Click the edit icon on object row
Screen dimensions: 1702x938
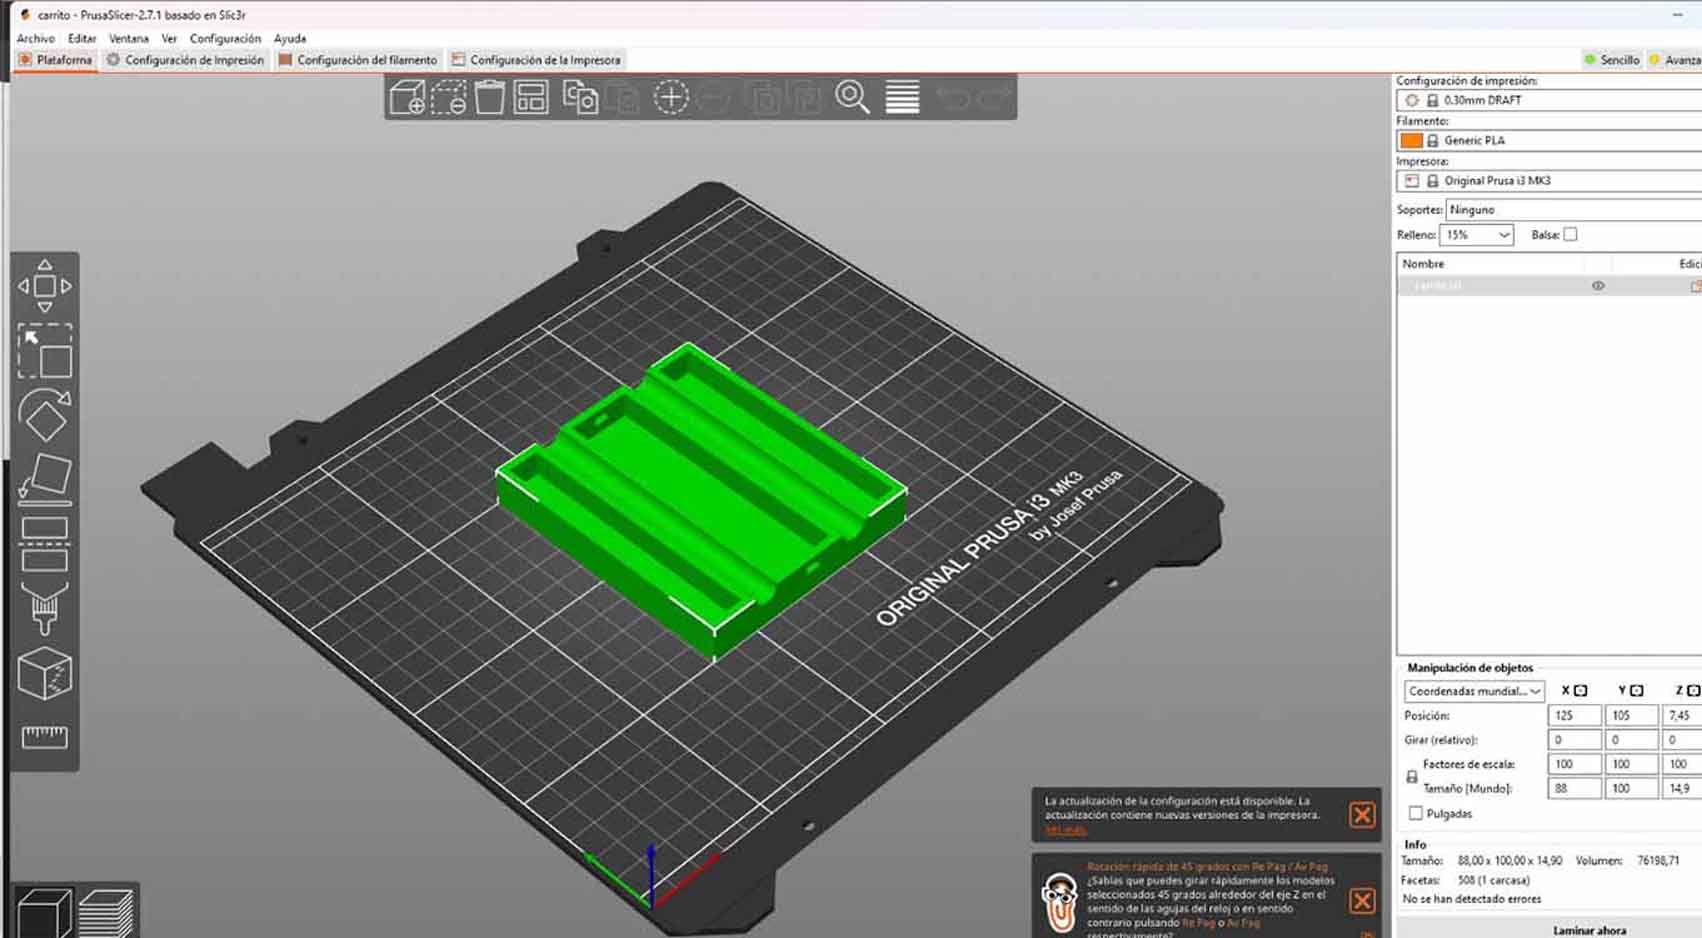click(1695, 286)
